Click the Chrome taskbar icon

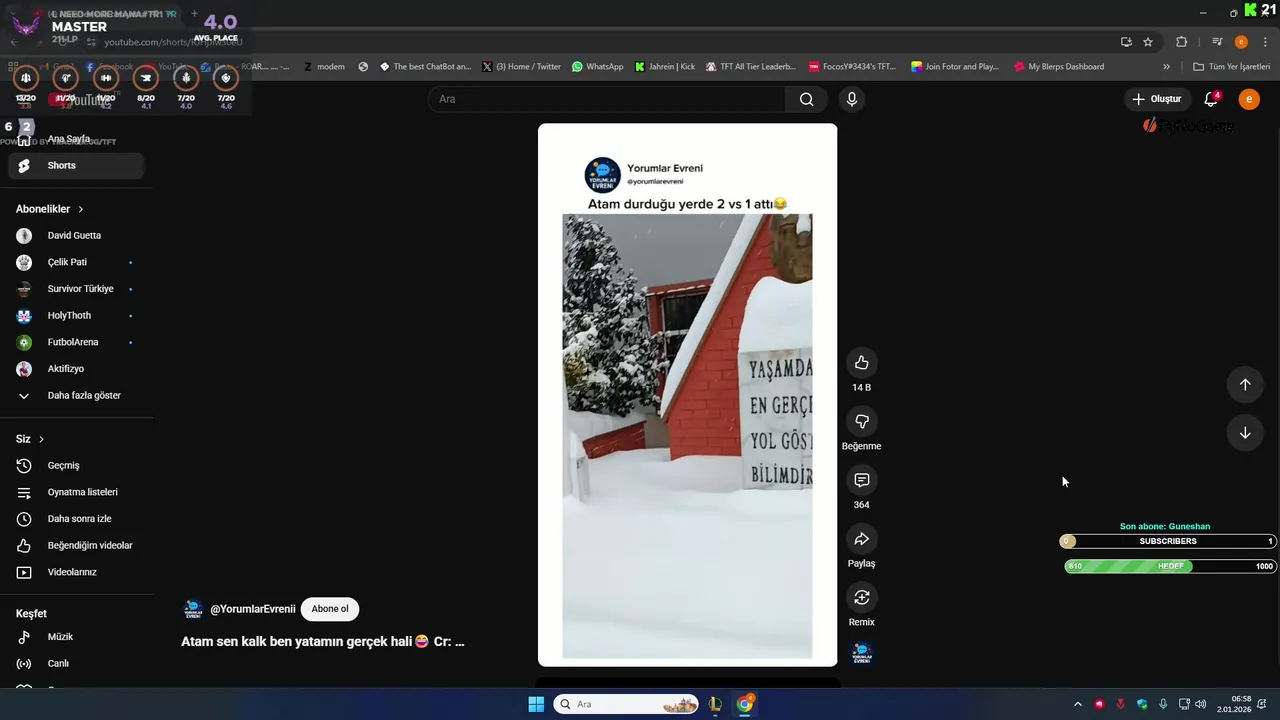point(745,704)
